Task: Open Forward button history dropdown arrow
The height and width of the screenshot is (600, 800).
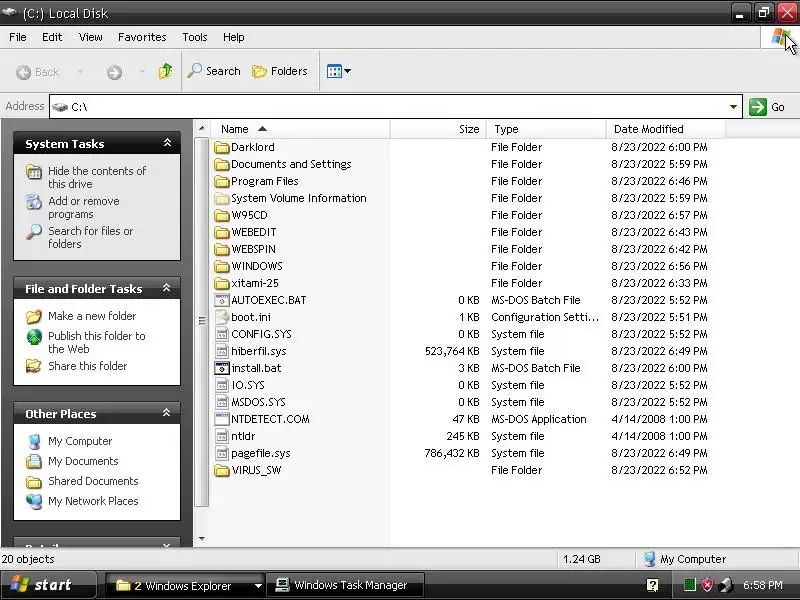Action: pos(142,72)
